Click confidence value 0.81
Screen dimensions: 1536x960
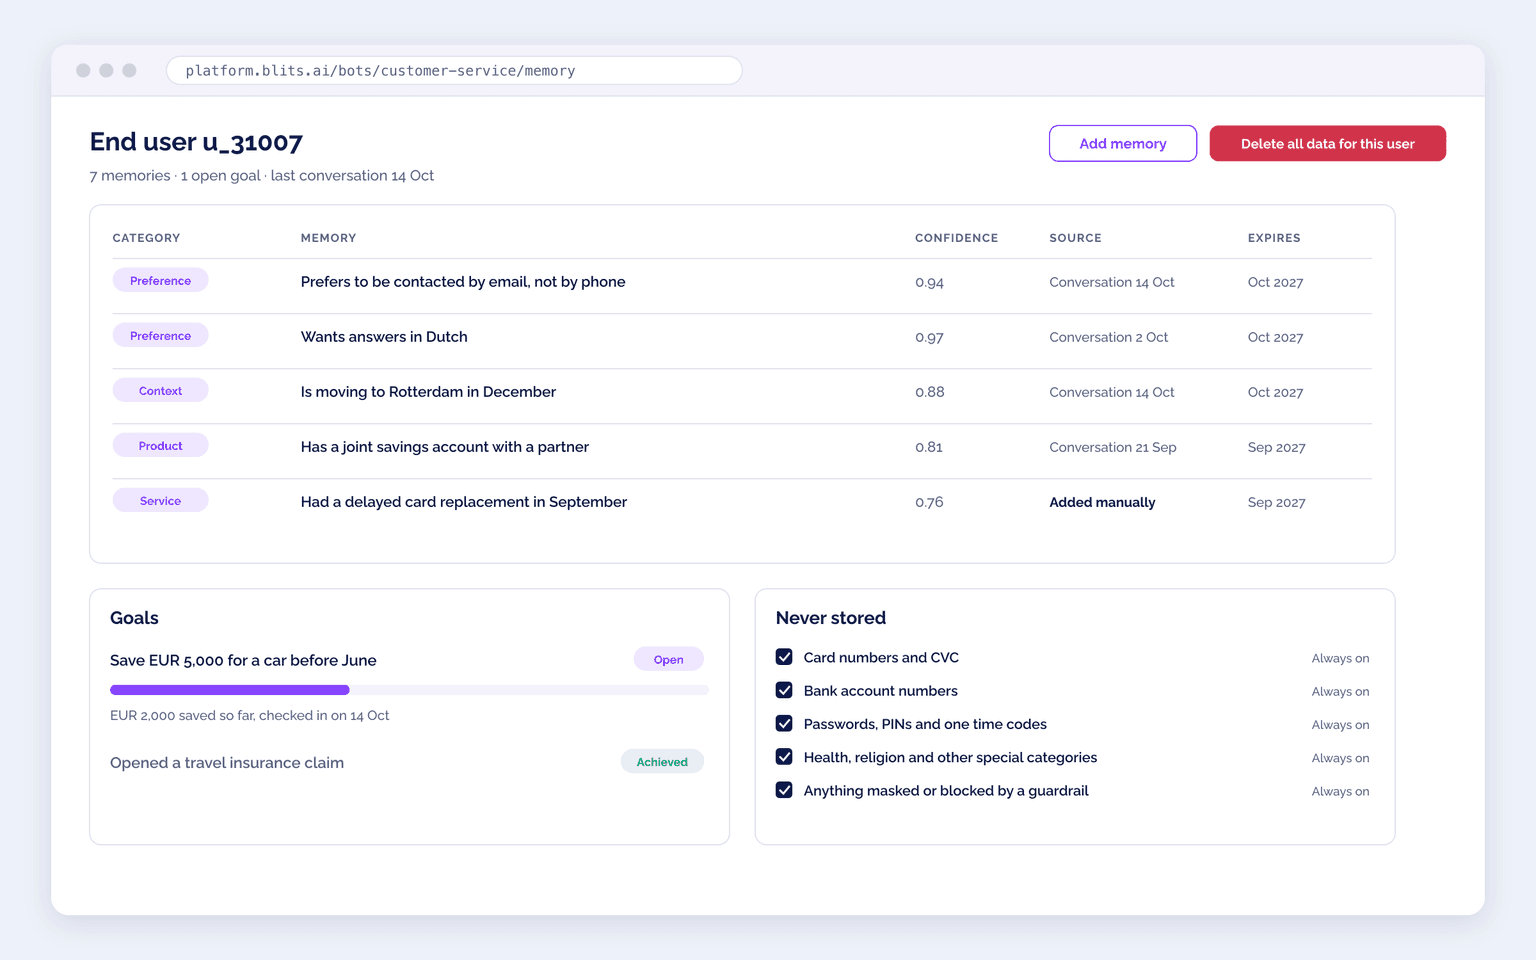(929, 447)
